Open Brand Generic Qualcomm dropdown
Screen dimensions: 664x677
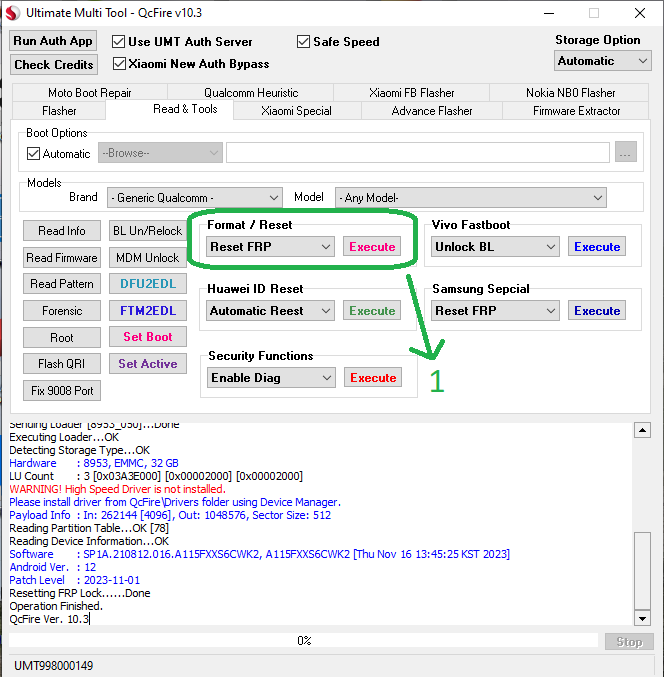coord(195,198)
